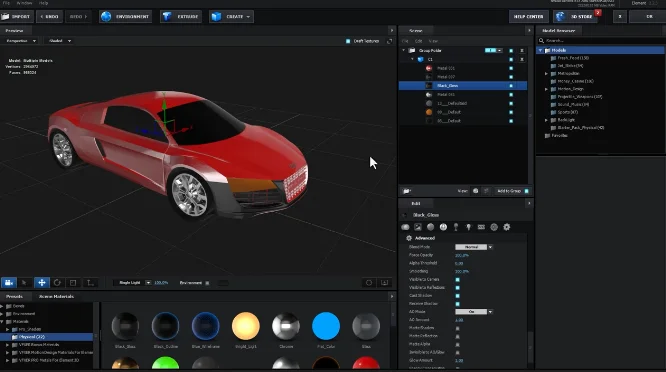This screenshot has width=666, height=372.
Task: Open the Advanced gear tab icon in Edit panel
Action: 507,227
